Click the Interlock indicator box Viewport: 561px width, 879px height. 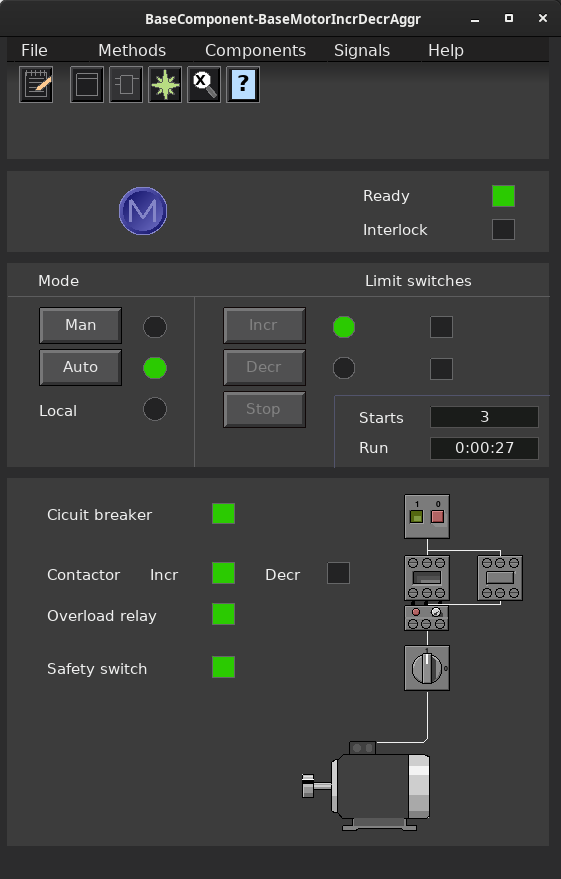(503, 229)
